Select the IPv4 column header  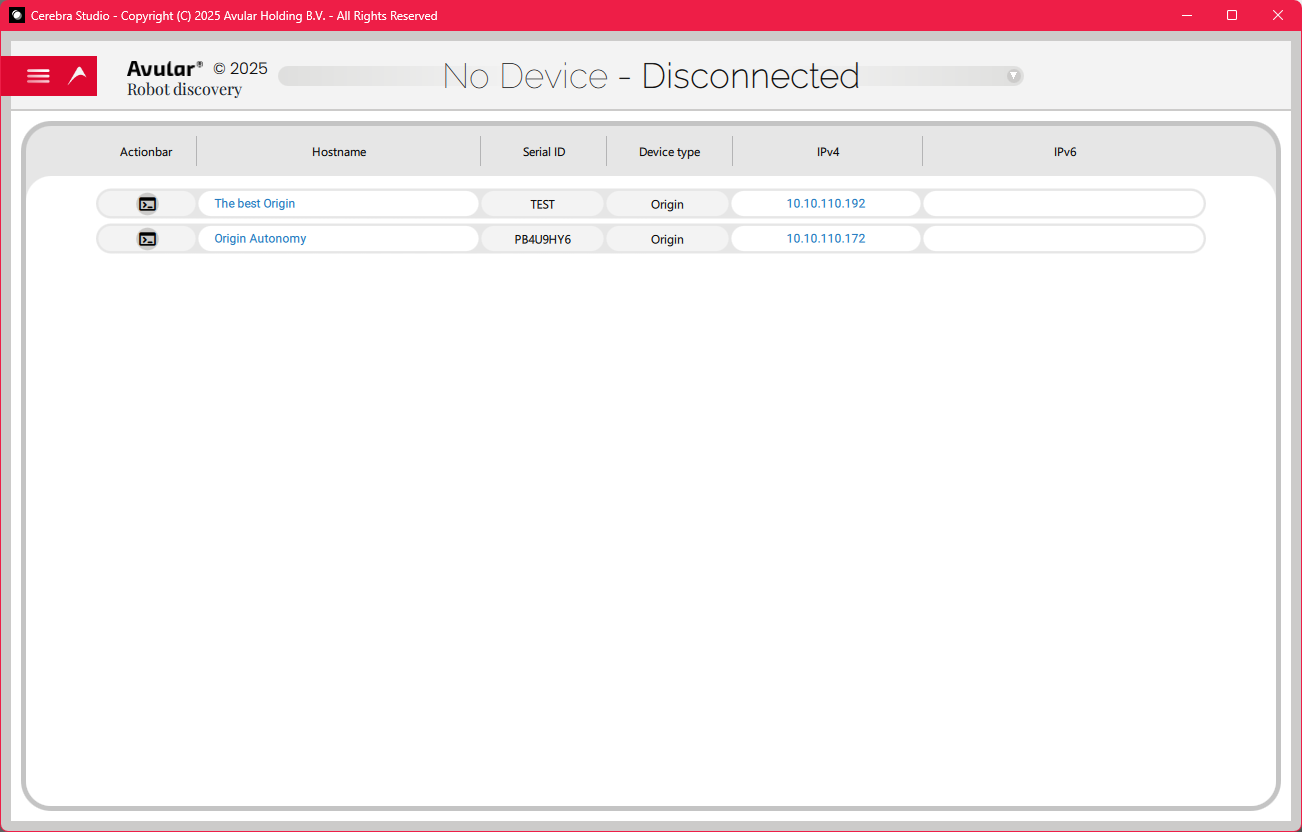coord(828,152)
